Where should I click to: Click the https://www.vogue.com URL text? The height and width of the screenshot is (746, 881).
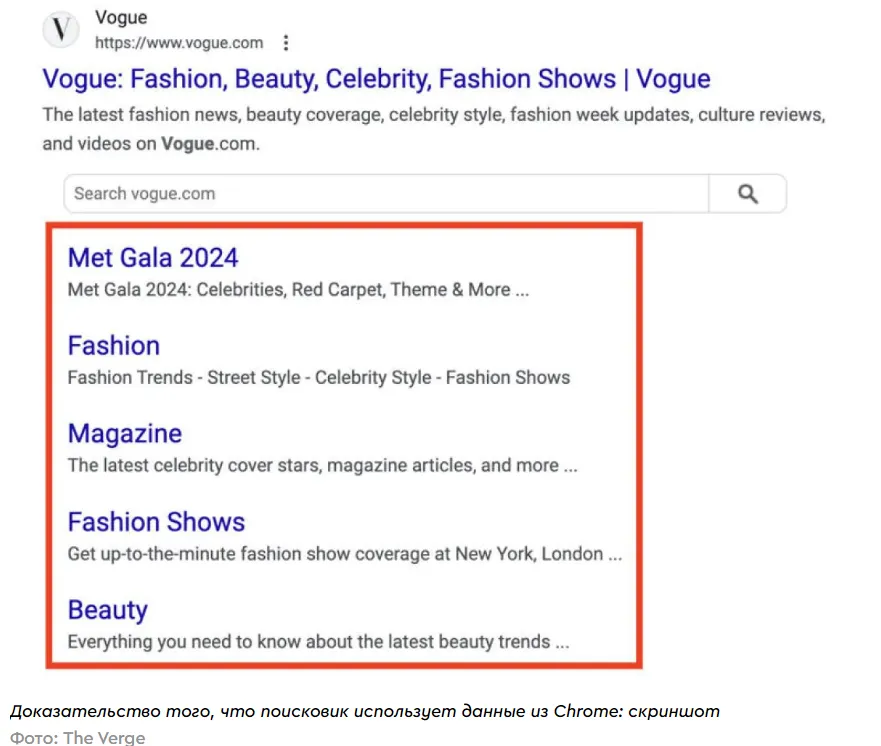tap(179, 43)
